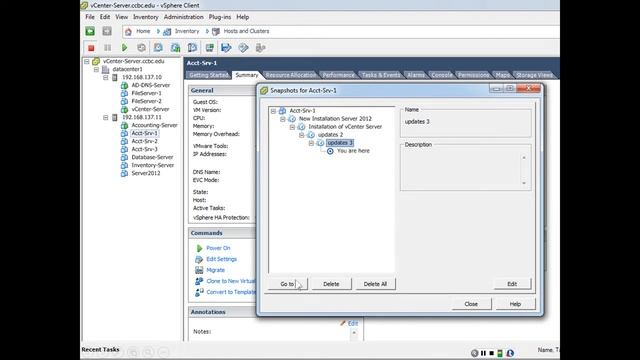Collapse 'Installation of vCenter Server' snapshot node
Viewport: 640px width, 360px height.
pyautogui.click(x=292, y=127)
